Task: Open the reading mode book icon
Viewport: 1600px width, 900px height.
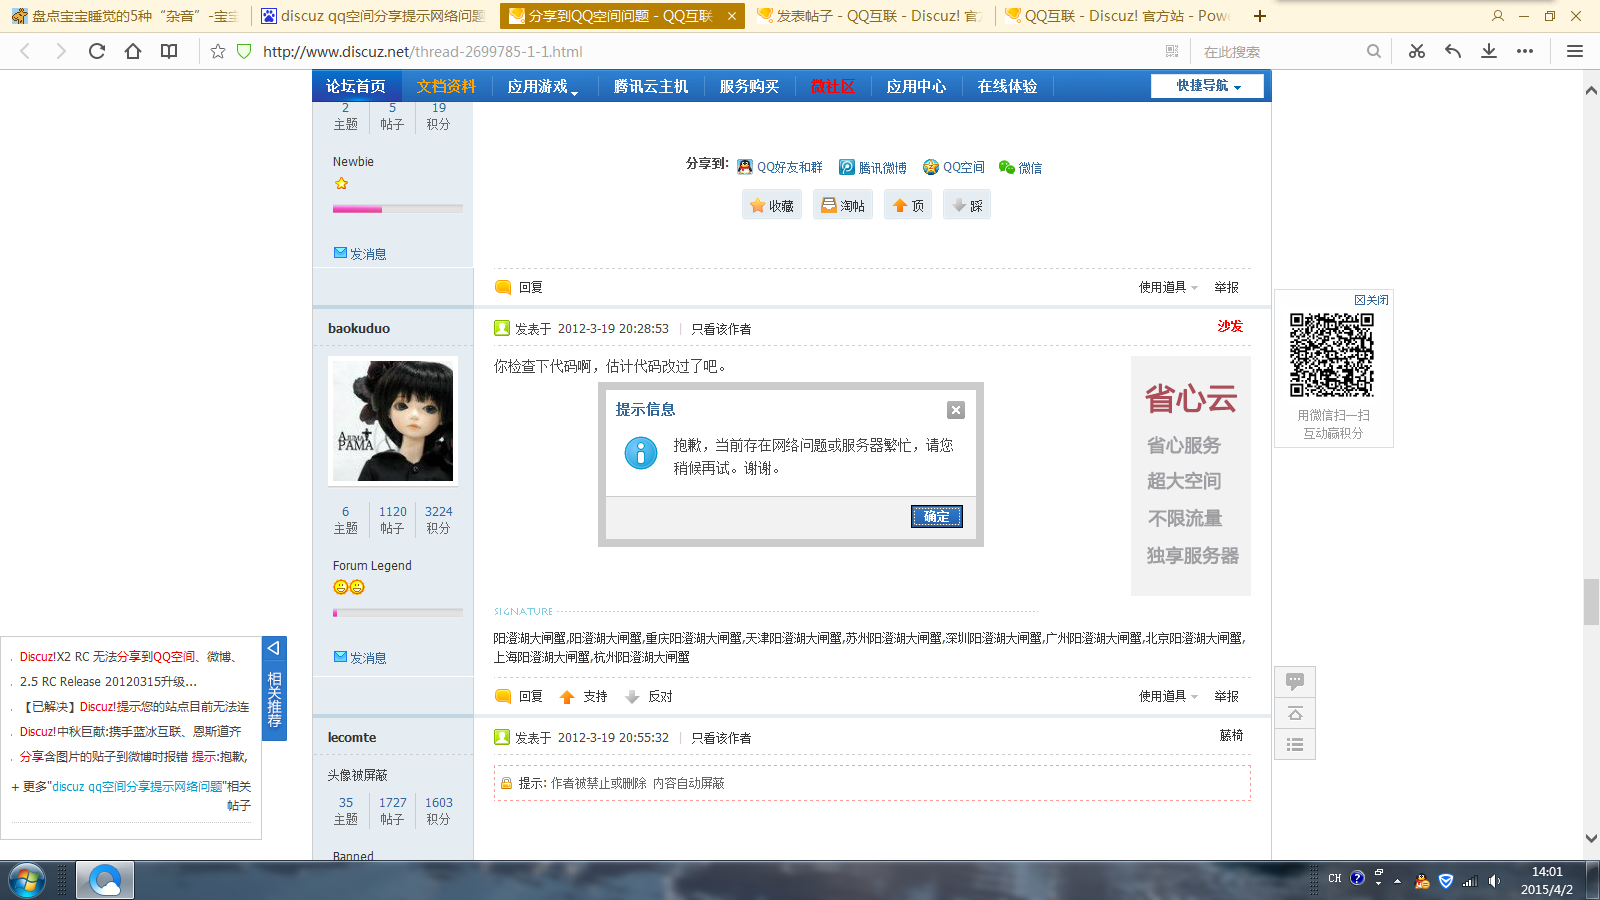Action: pyautogui.click(x=169, y=51)
